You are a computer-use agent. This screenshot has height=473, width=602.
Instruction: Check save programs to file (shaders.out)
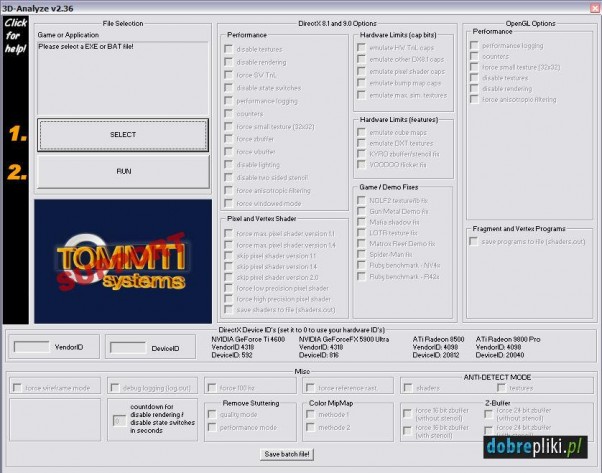click(x=474, y=241)
